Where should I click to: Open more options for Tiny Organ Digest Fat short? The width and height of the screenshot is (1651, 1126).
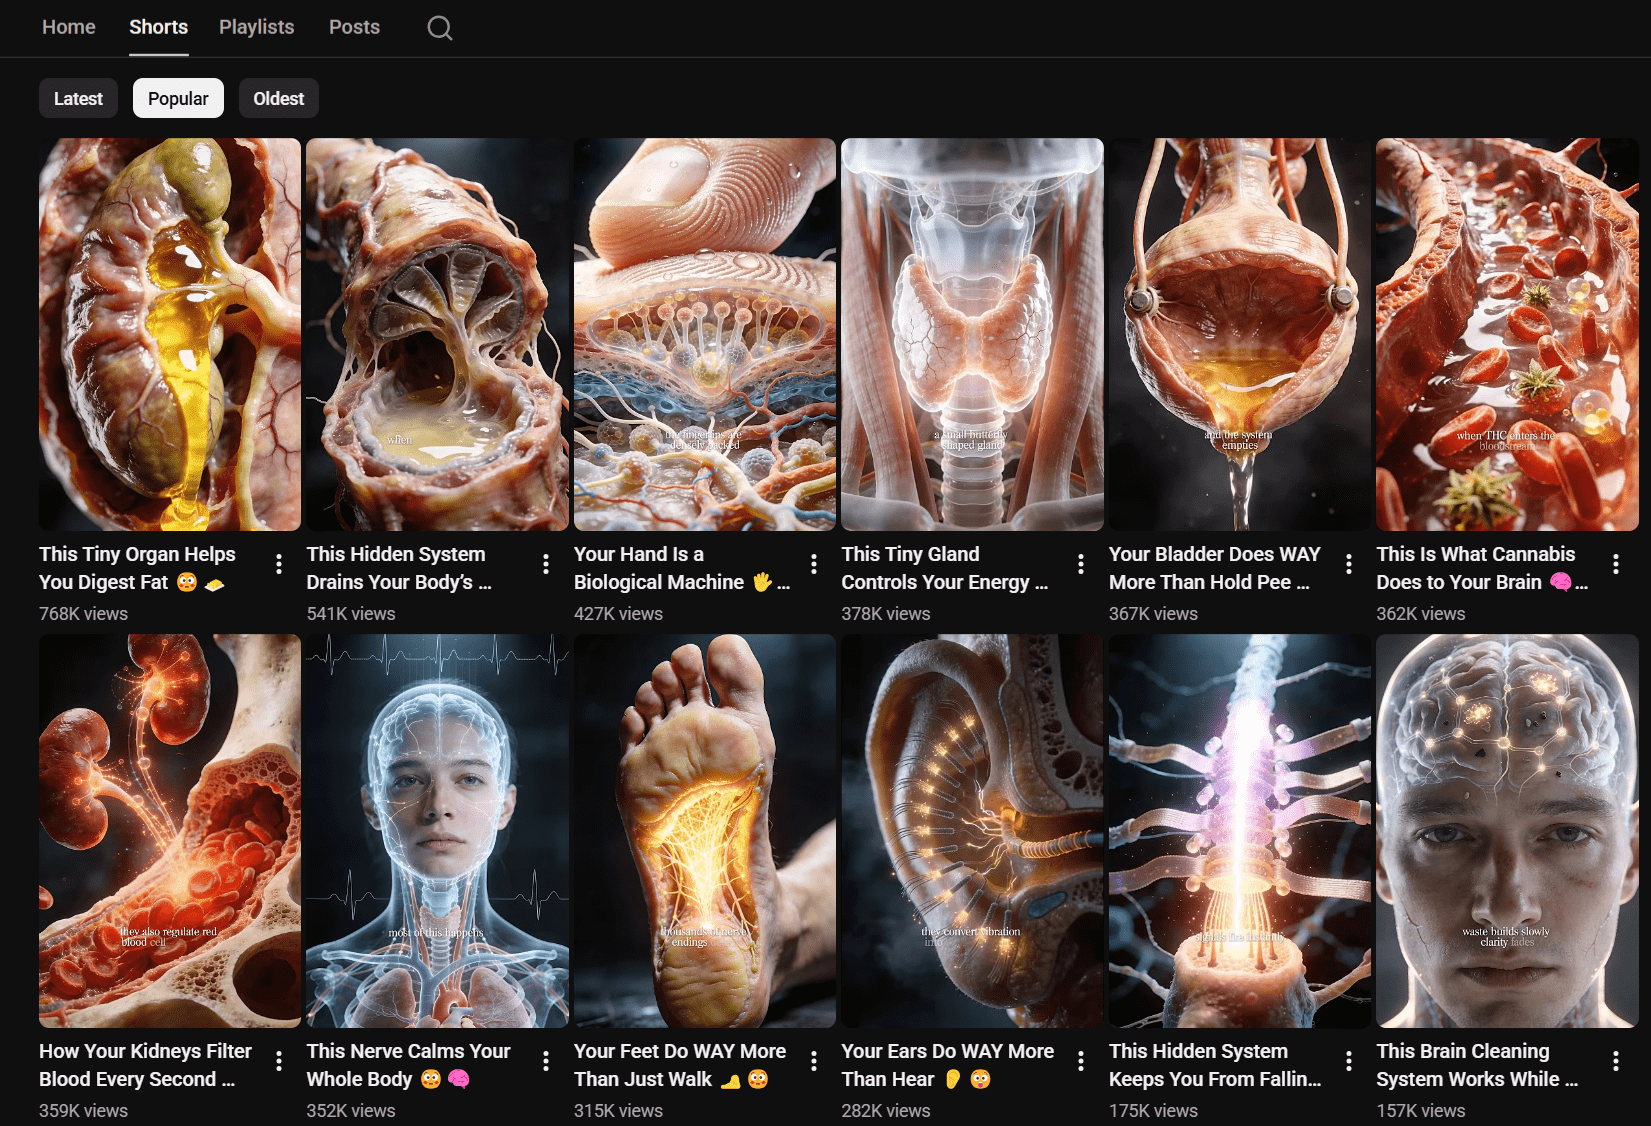pyautogui.click(x=278, y=564)
